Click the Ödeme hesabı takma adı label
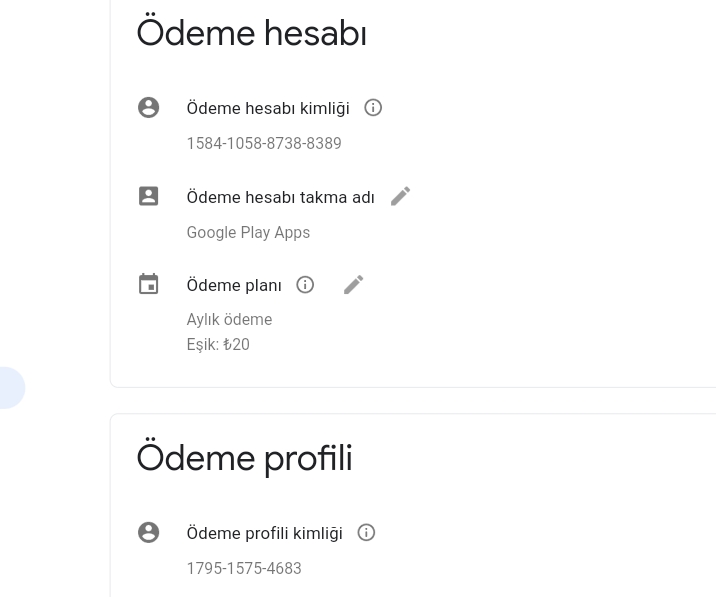This screenshot has height=597, width=716. tap(281, 197)
